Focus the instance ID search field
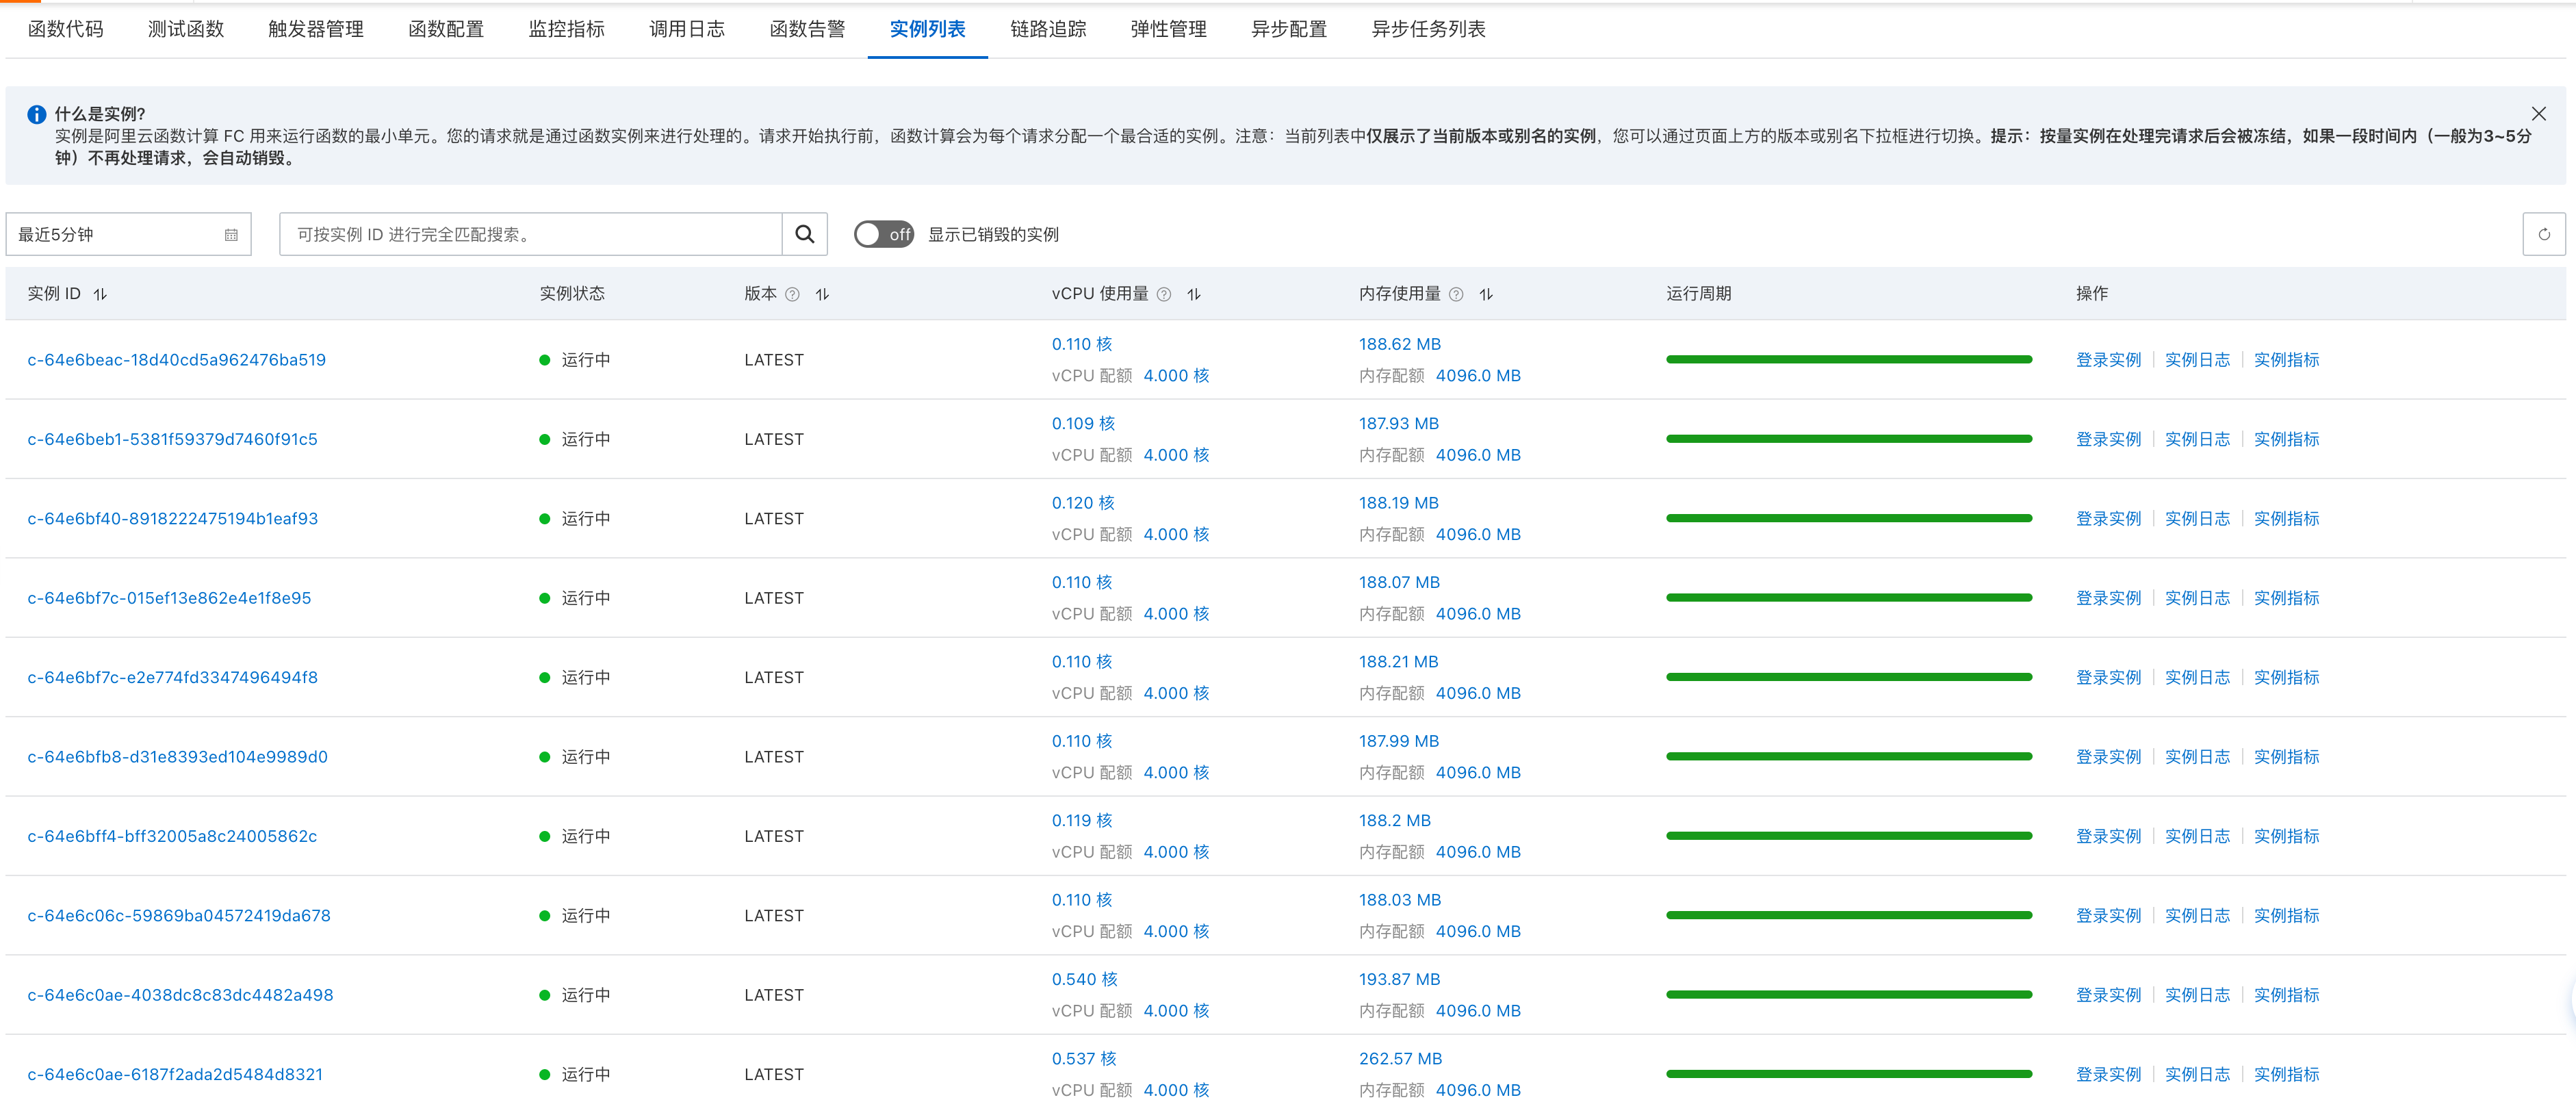The image size is (2576, 1102). (x=530, y=234)
